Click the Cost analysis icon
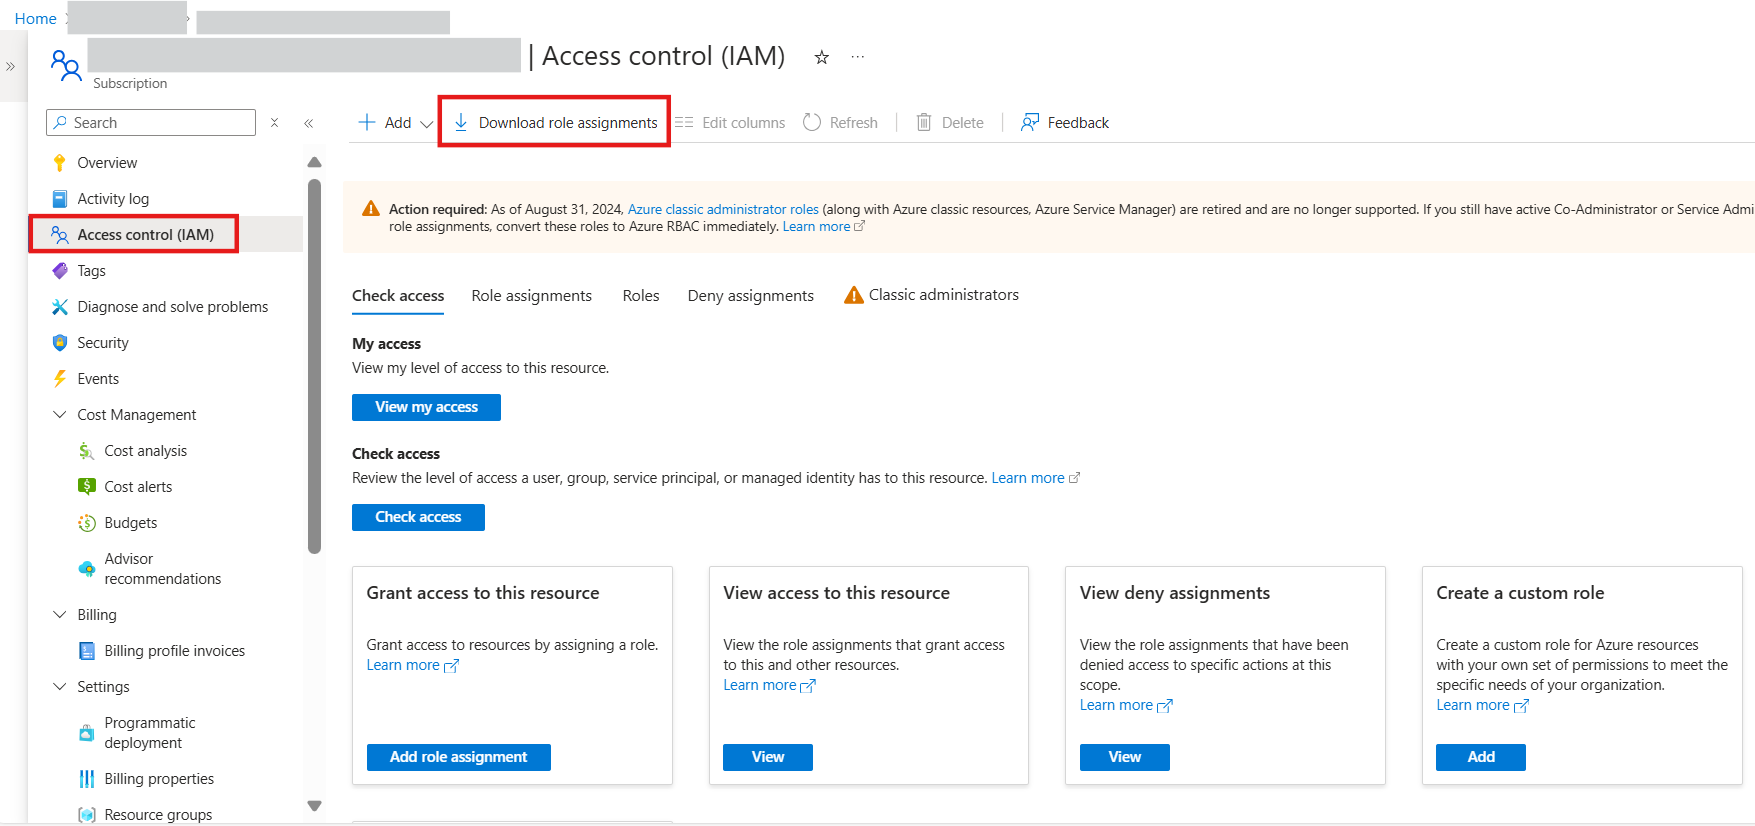This screenshot has width=1755, height=826. point(87,451)
